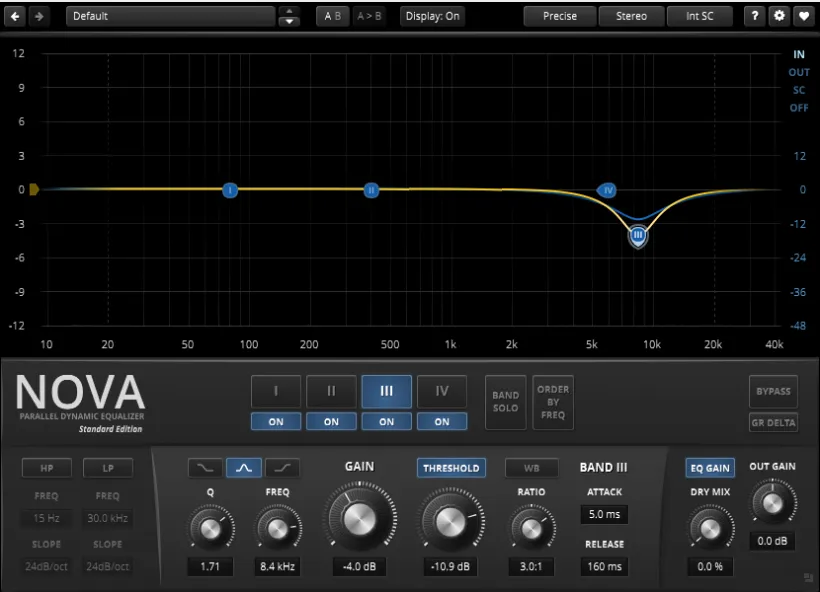
Task: Enable the LP filter
Action: pyautogui.click(x=108, y=468)
